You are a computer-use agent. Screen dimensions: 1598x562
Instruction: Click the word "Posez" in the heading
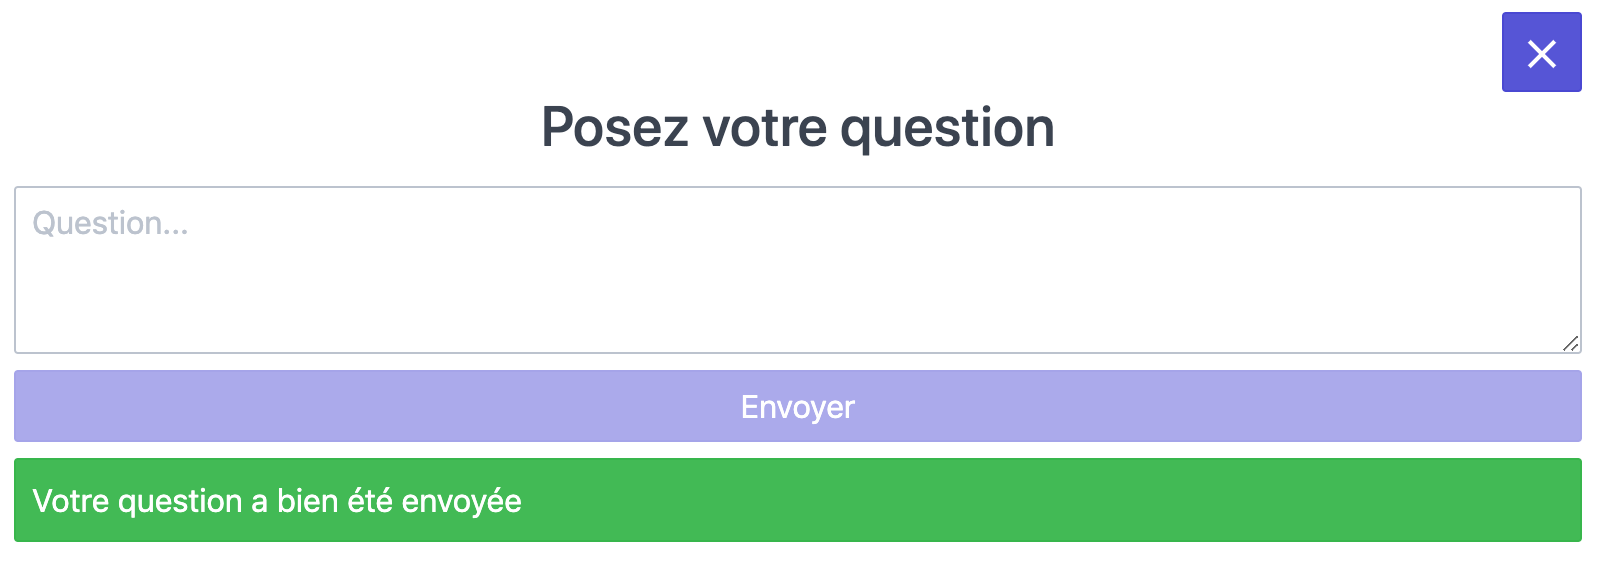[x=614, y=128]
